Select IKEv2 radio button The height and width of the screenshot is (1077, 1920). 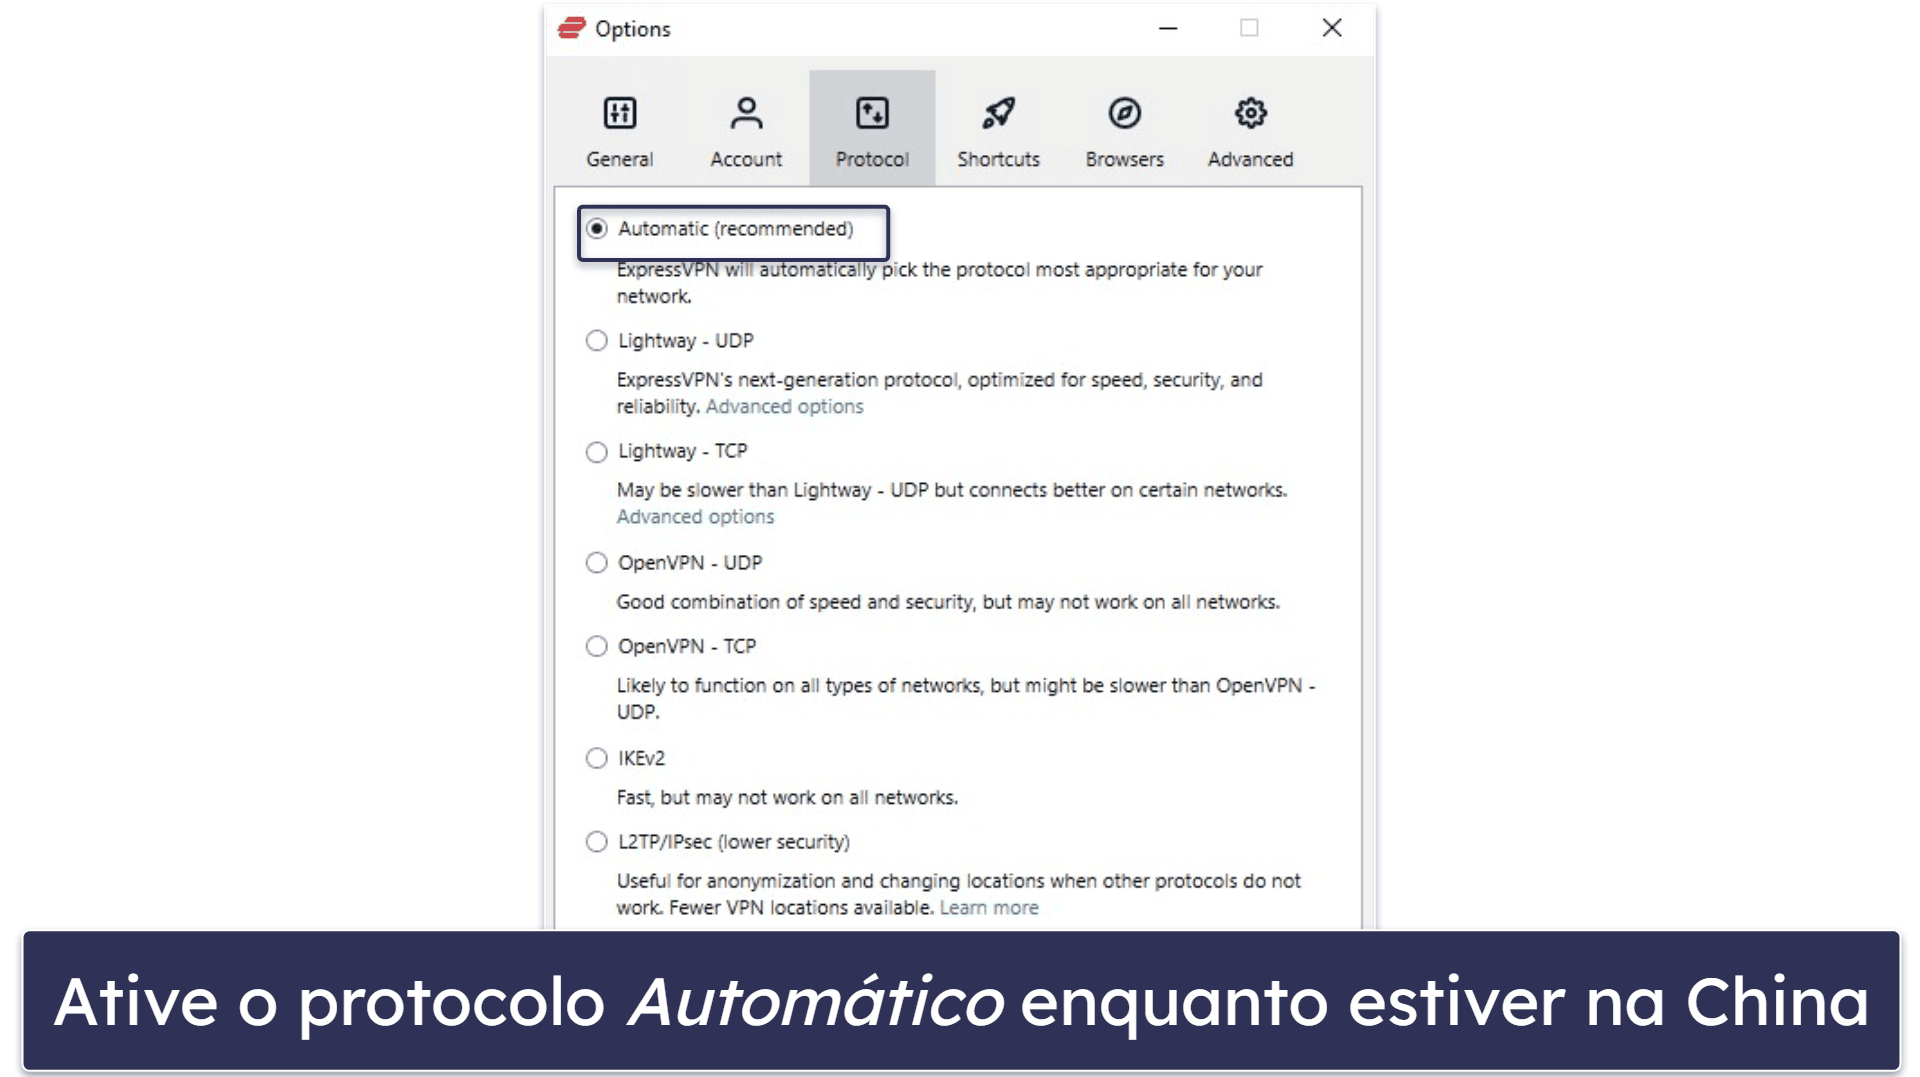597,758
